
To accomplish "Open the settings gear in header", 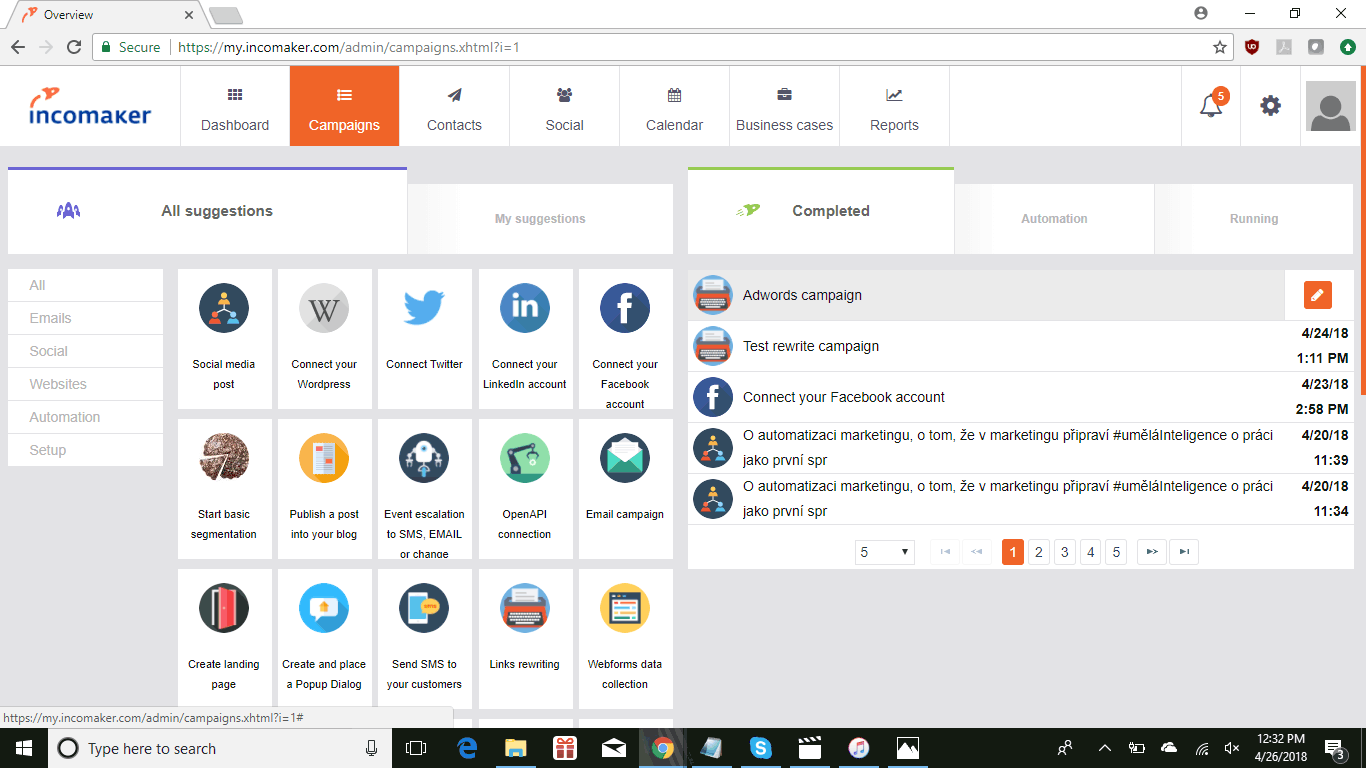I will (1270, 106).
